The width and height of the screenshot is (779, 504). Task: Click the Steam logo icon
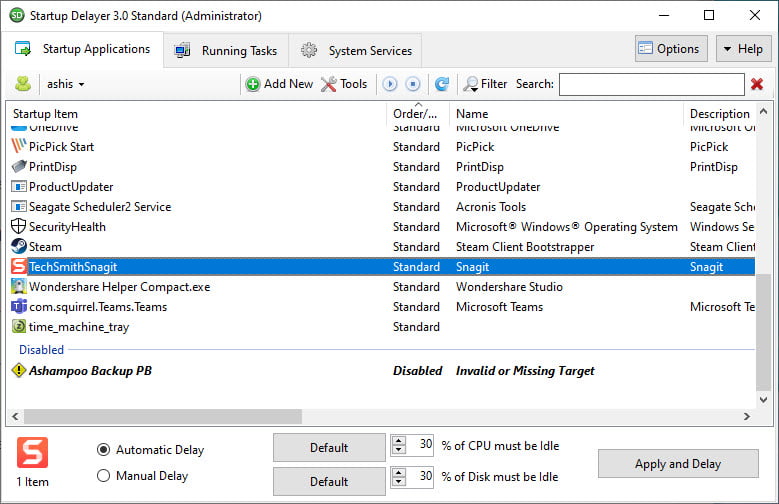pos(18,246)
